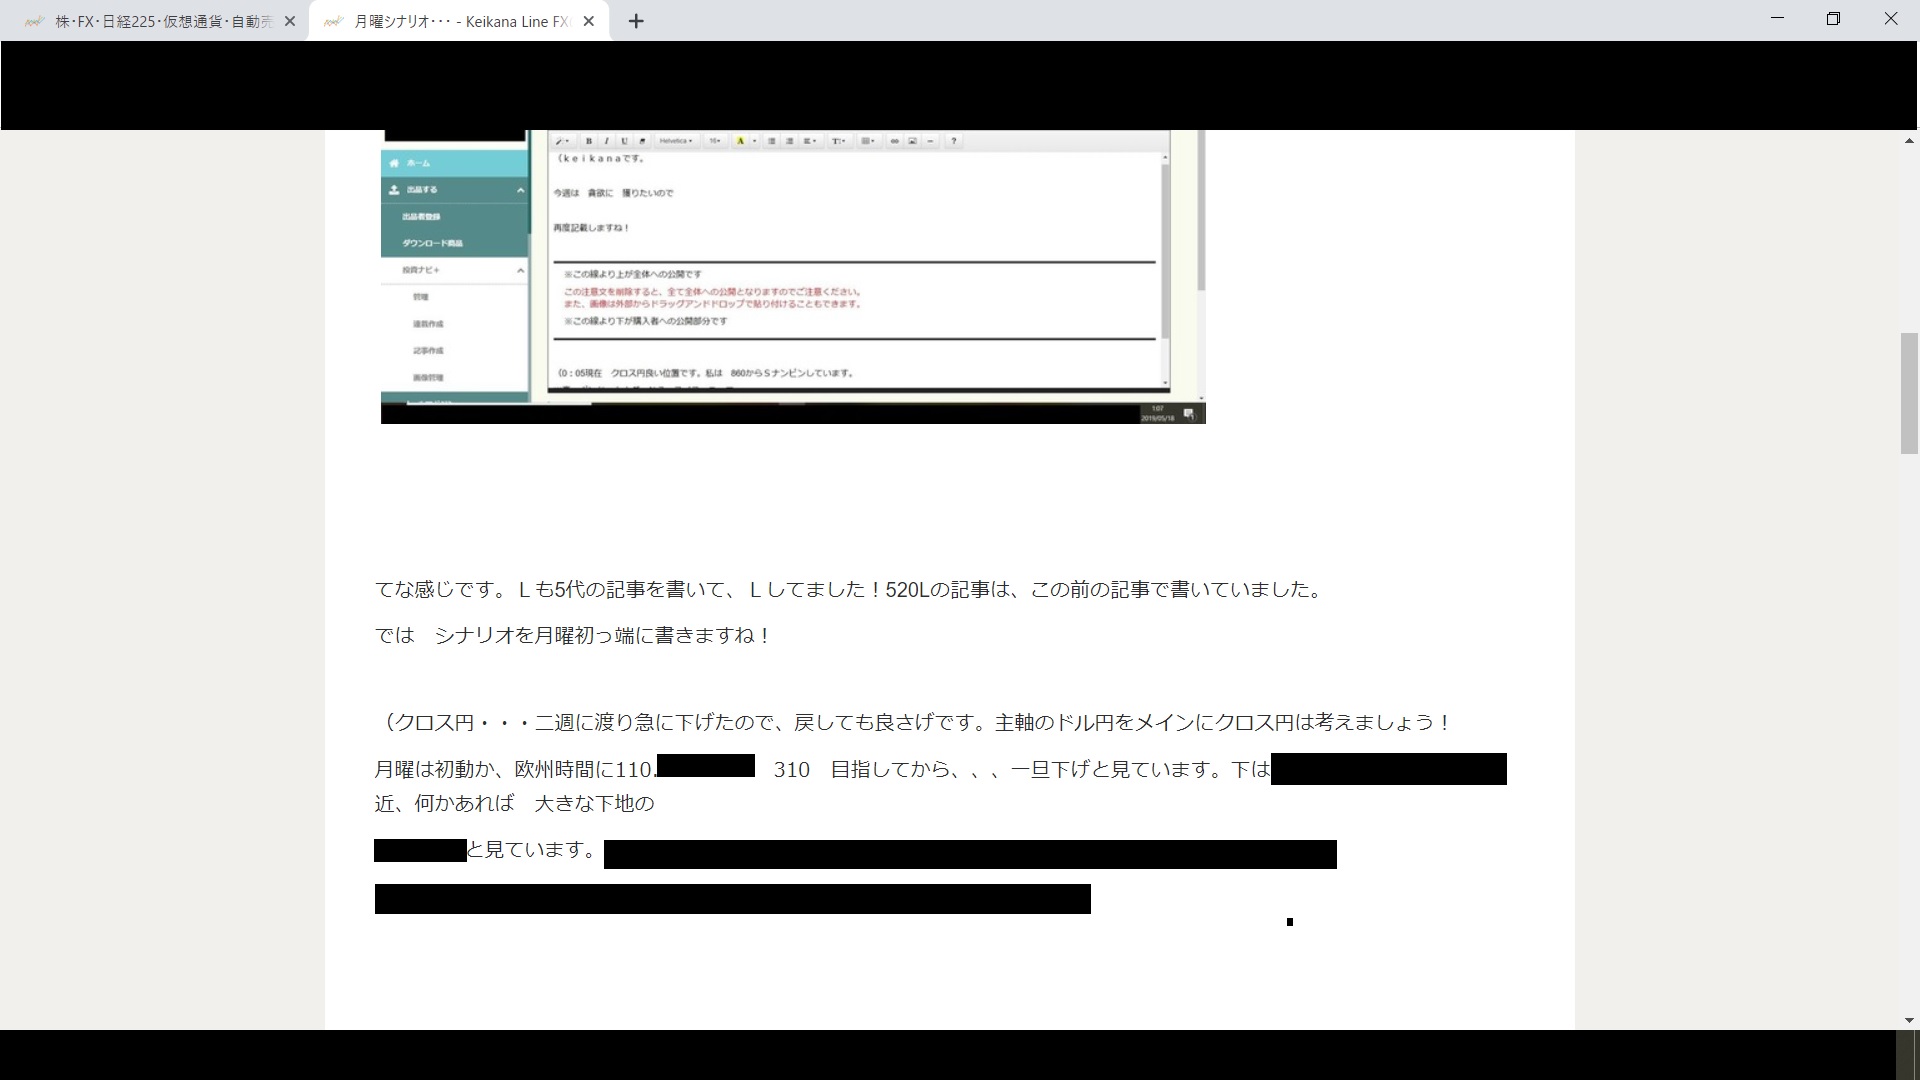The image size is (1920, 1080).
Task: Click the ダウンロード商品 sidebar item
Action: [432, 243]
